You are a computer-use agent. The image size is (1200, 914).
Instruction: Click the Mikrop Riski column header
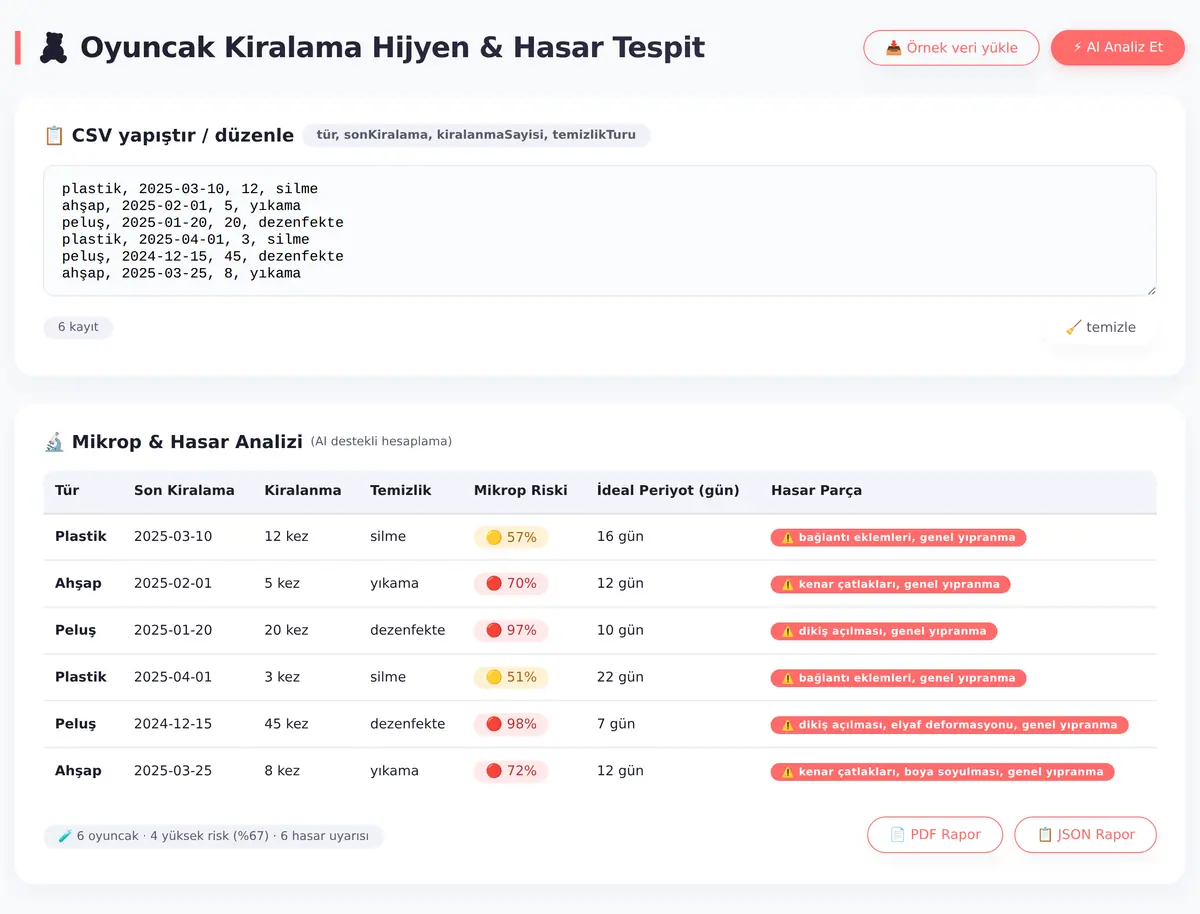521,490
